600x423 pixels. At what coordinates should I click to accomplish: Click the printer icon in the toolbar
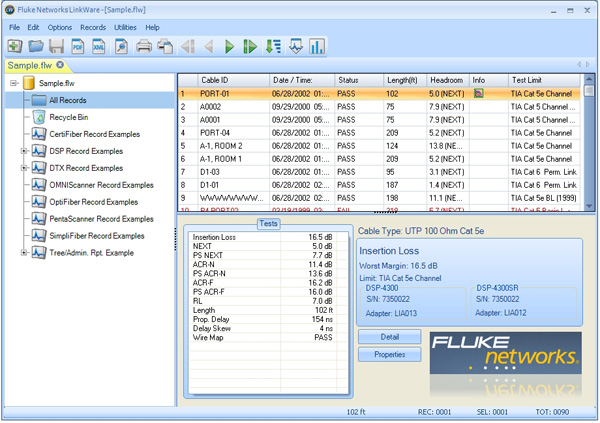click(x=144, y=46)
